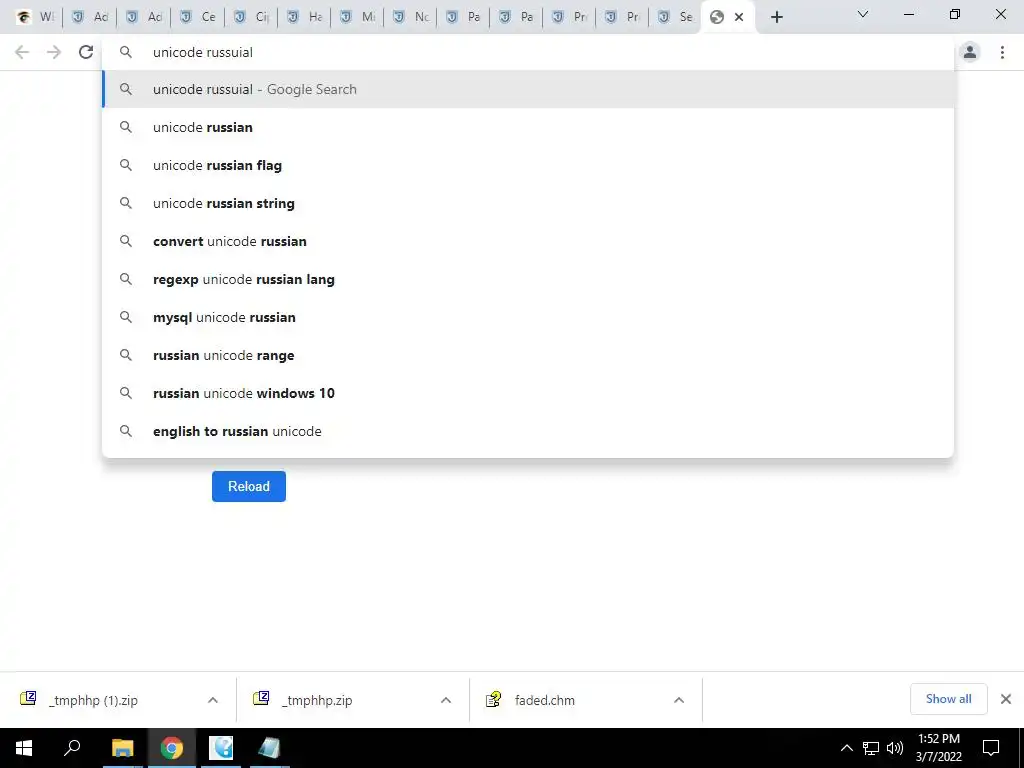The width and height of the screenshot is (1024, 768).
Task: Show hidden system tray icons
Action: tap(846, 748)
